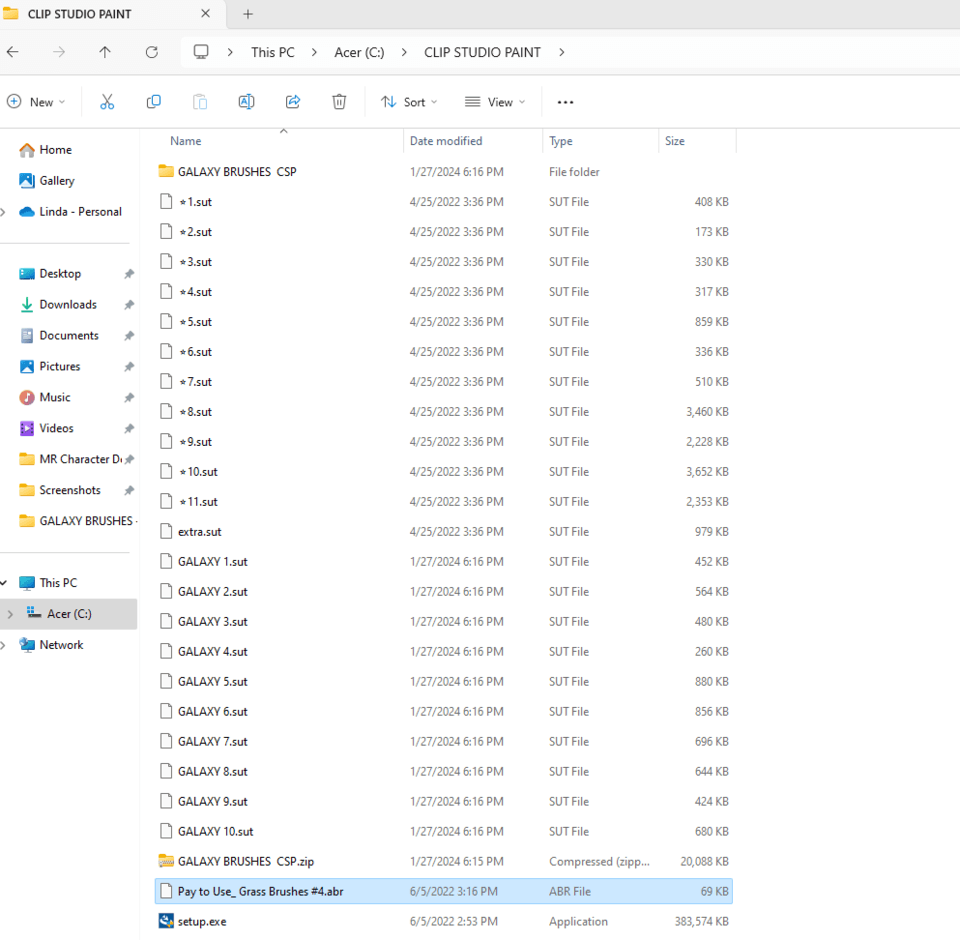Click the Share icon in toolbar
960x940 pixels.
(x=293, y=102)
